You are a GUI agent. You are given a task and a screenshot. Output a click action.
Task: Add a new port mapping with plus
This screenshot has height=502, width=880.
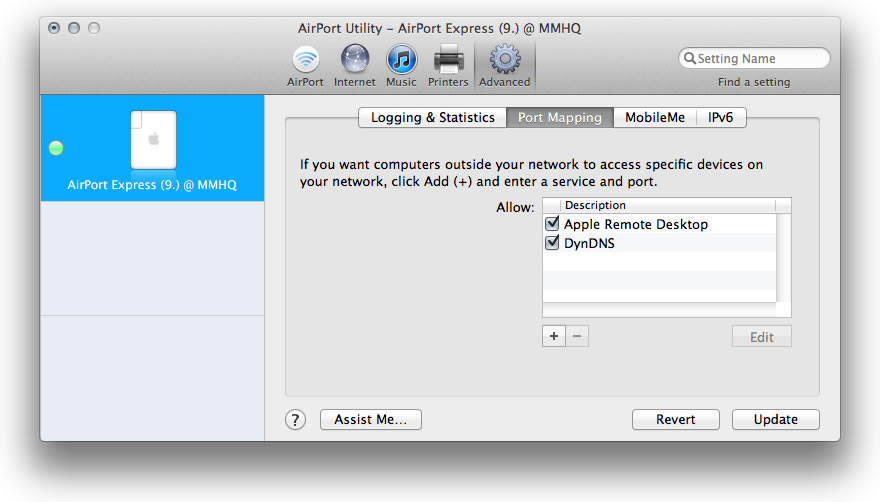554,336
